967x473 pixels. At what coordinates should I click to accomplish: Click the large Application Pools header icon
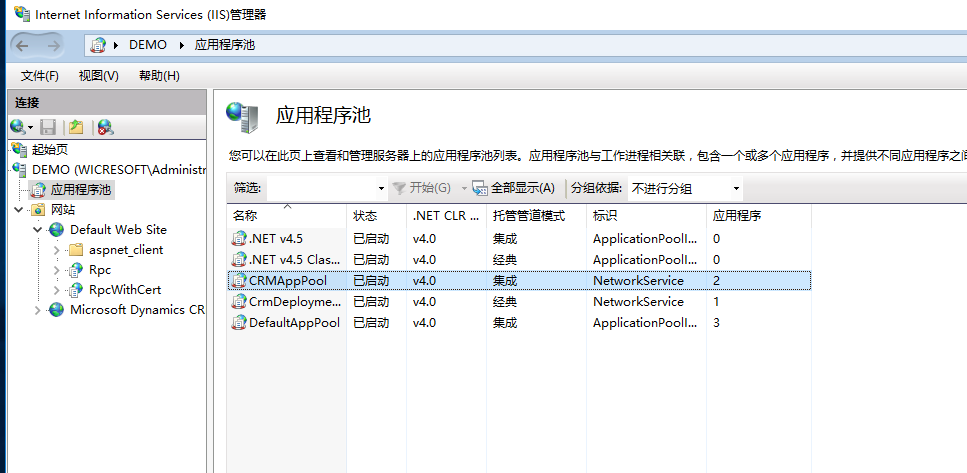tap(242, 117)
